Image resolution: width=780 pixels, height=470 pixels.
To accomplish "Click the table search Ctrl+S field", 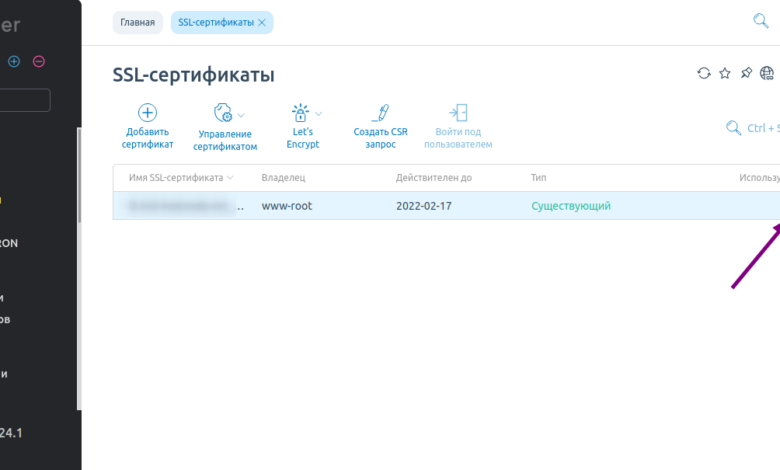I will click(x=755, y=128).
